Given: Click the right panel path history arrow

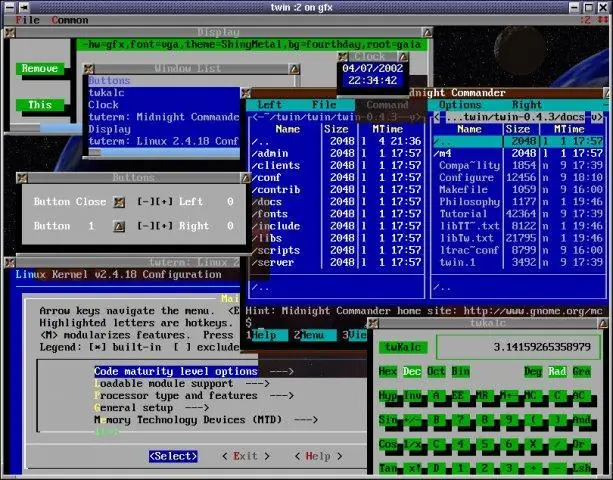Looking at the screenshot, I should 596,117.
